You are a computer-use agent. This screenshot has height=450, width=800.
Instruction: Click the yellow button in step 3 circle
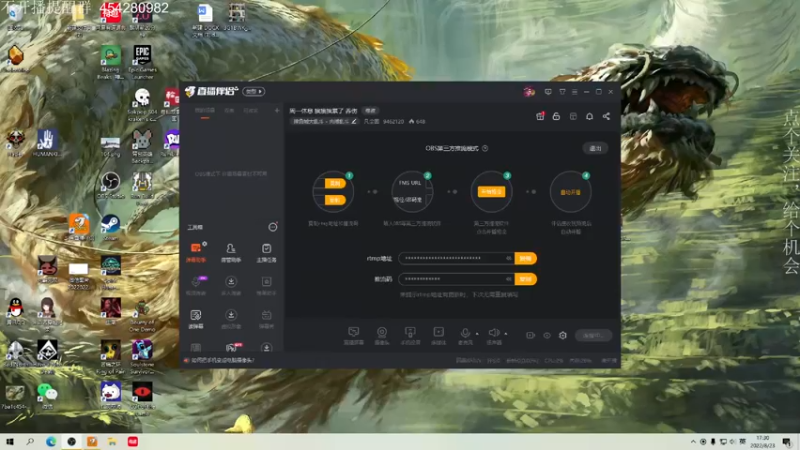point(491,192)
